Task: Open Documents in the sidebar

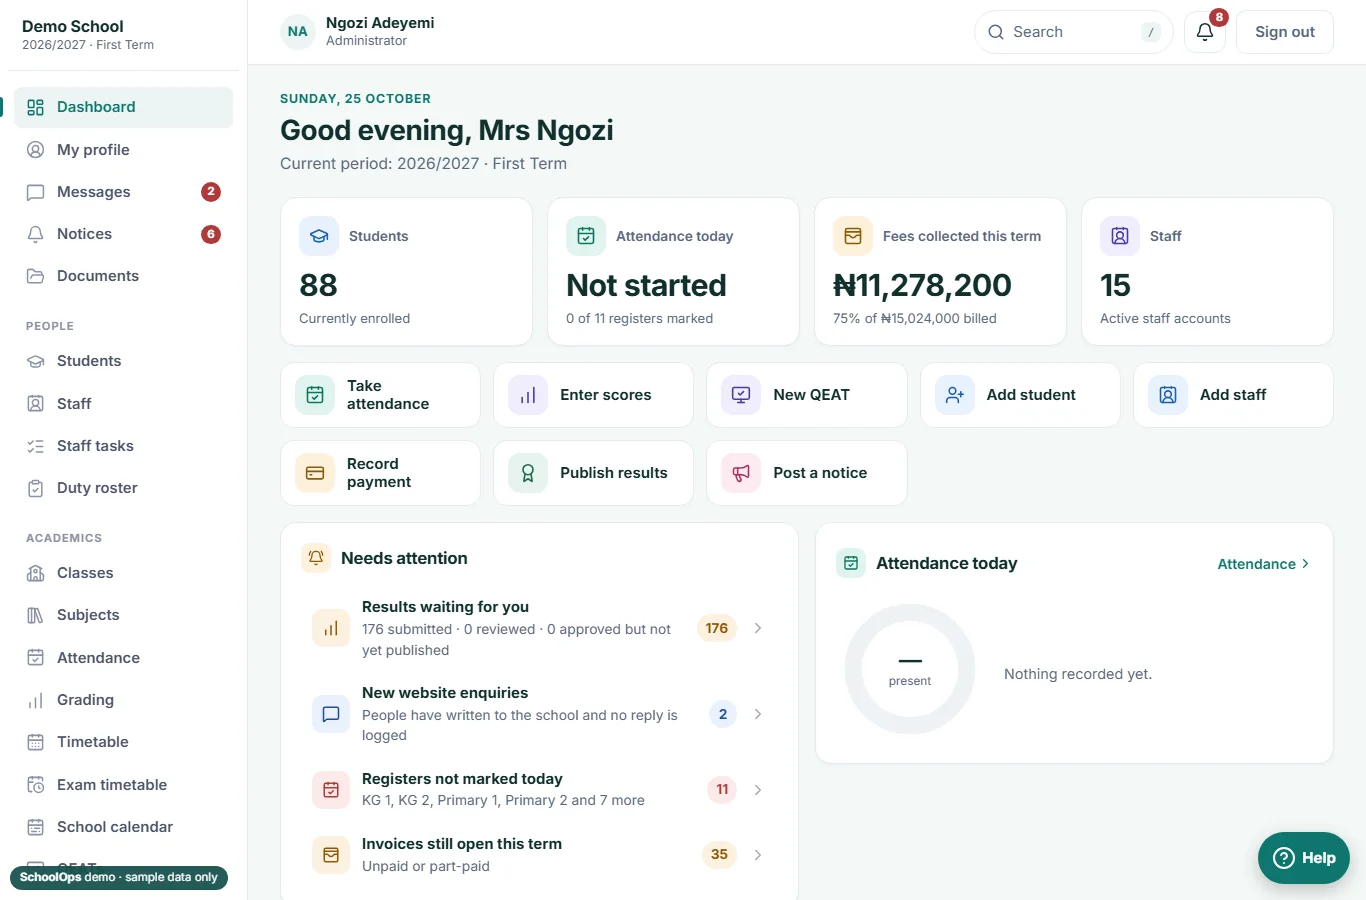Action: click(x=123, y=276)
